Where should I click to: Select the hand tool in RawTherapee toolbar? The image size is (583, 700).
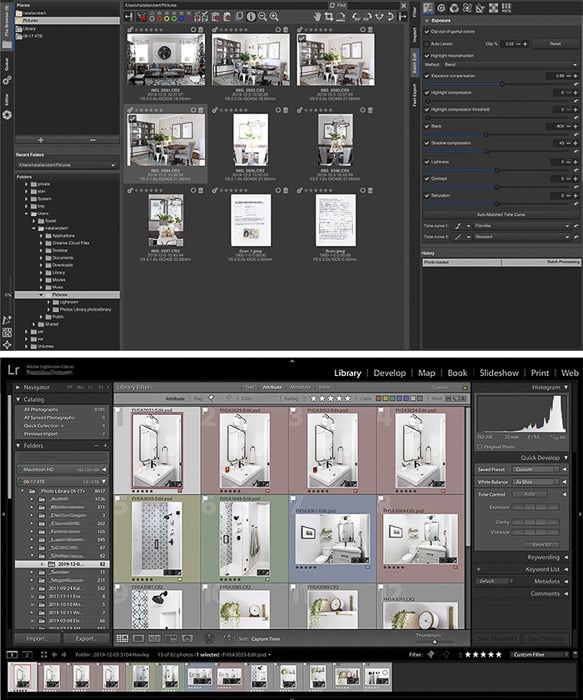[x=317, y=17]
